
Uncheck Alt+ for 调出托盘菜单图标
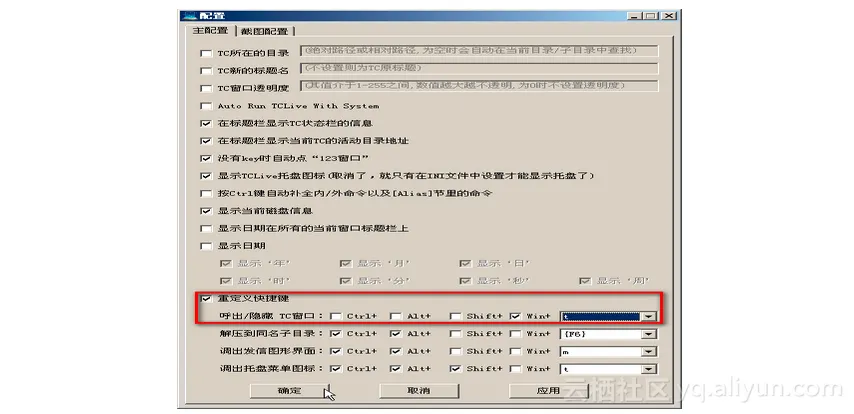[396, 369]
